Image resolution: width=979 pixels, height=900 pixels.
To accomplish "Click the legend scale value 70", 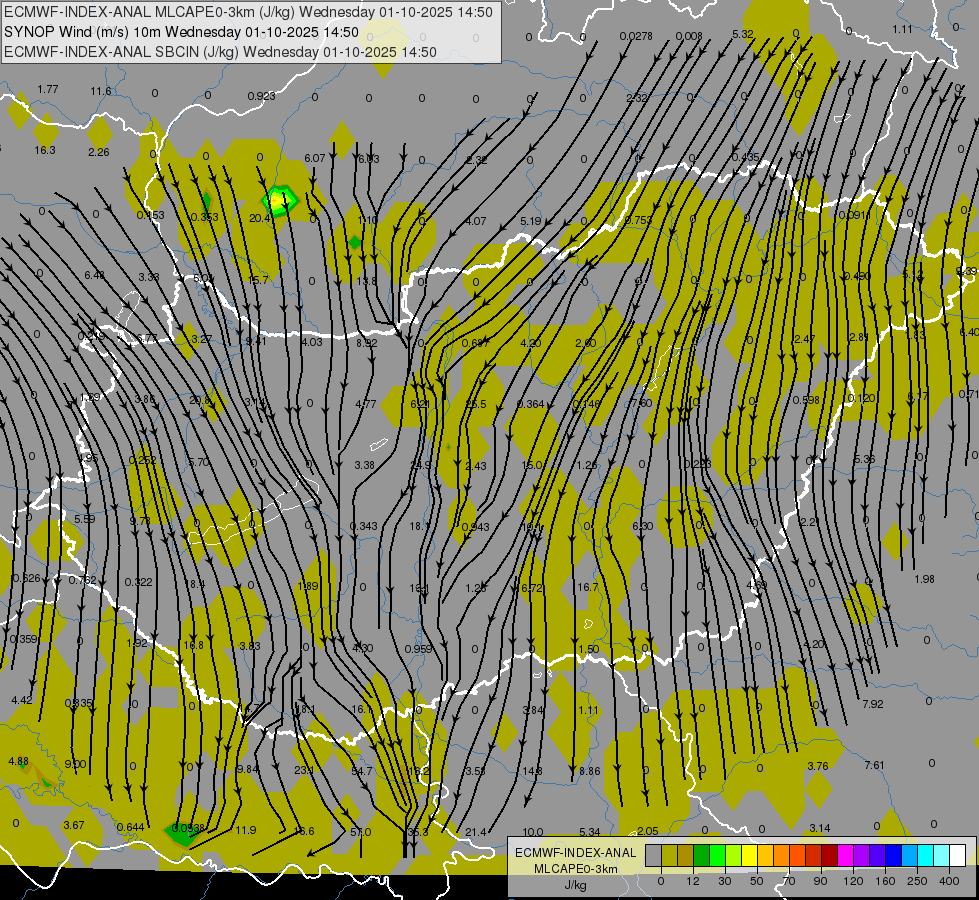I will [789, 881].
